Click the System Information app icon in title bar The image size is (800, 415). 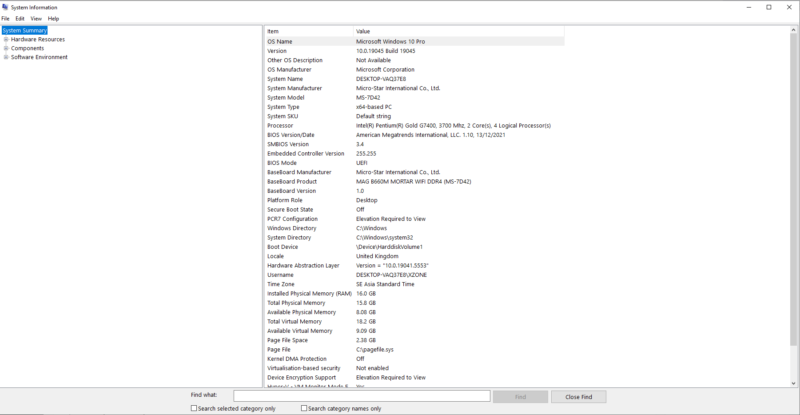pos(5,7)
